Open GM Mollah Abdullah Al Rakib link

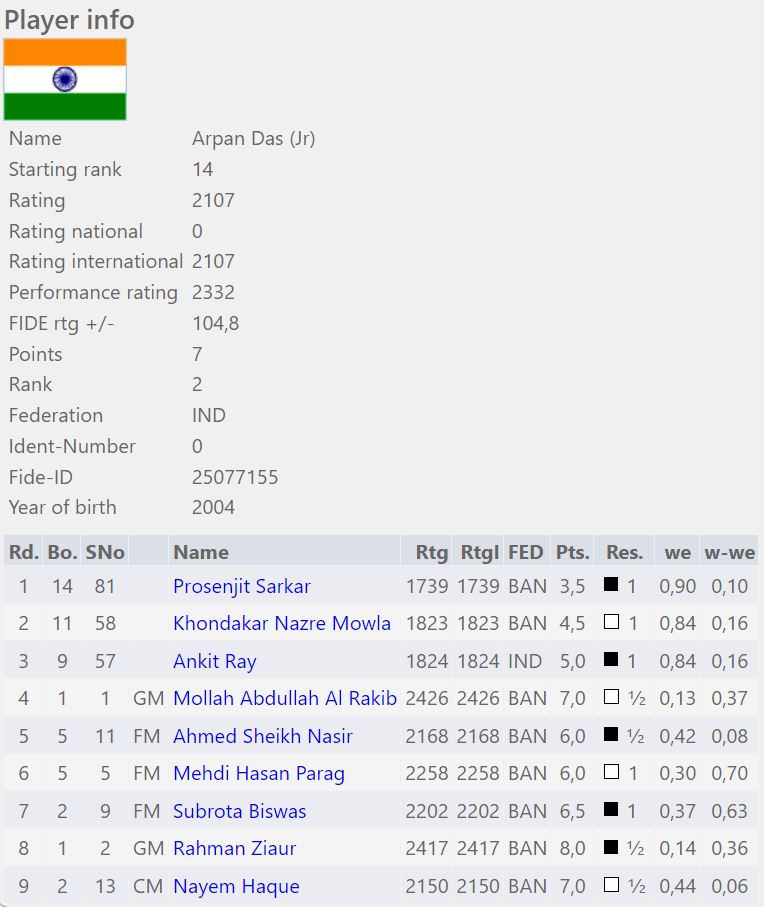click(x=284, y=698)
